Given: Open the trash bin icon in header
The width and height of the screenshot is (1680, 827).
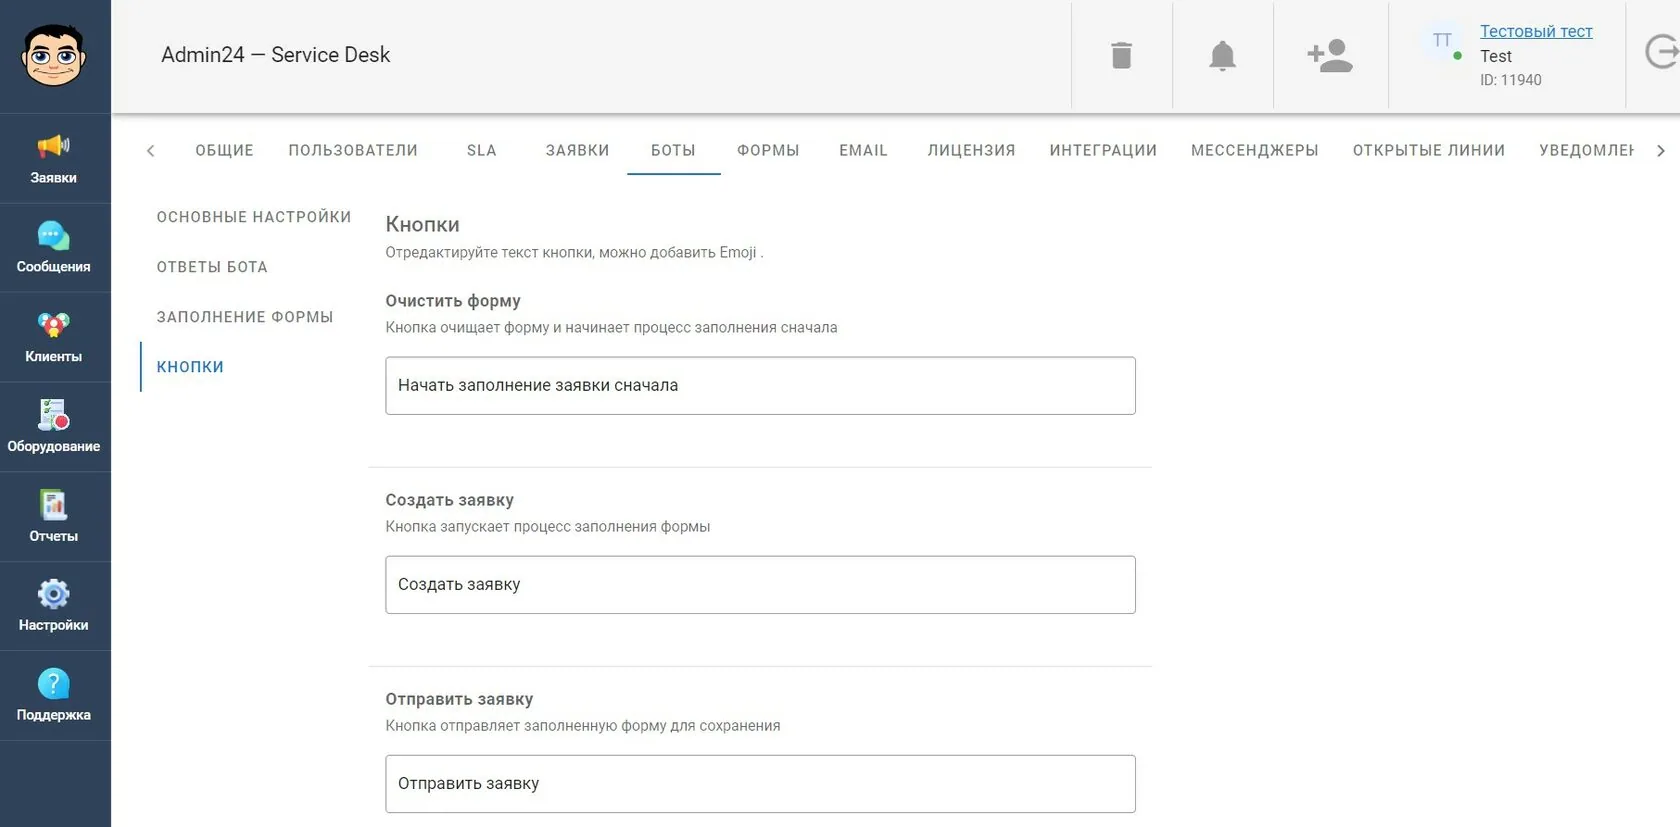Looking at the screenshot, I should tap(1122, 55).
